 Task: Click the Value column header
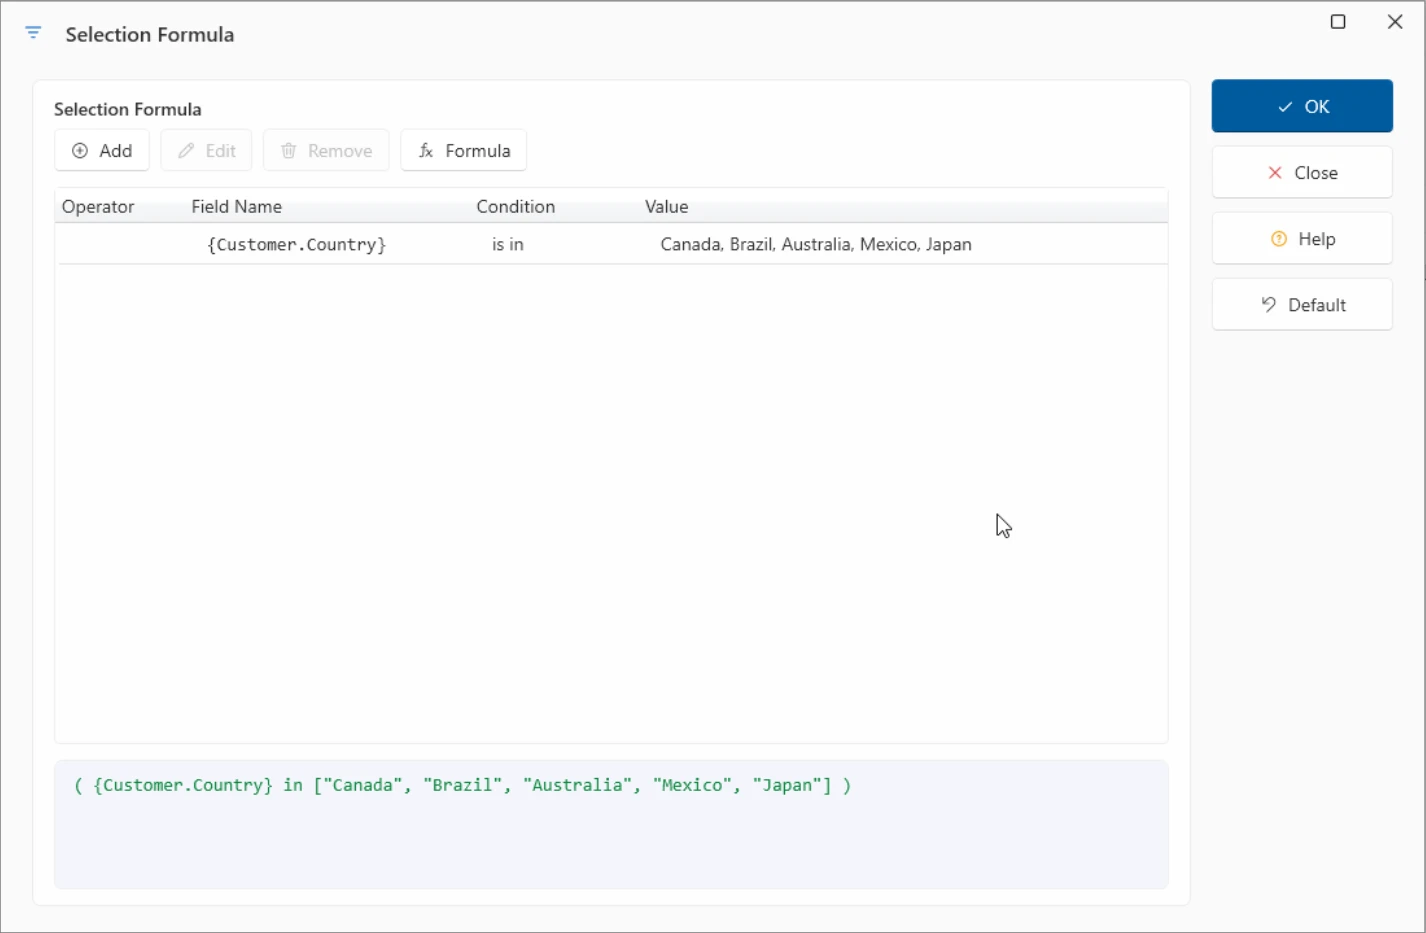(x=667, y=206)
